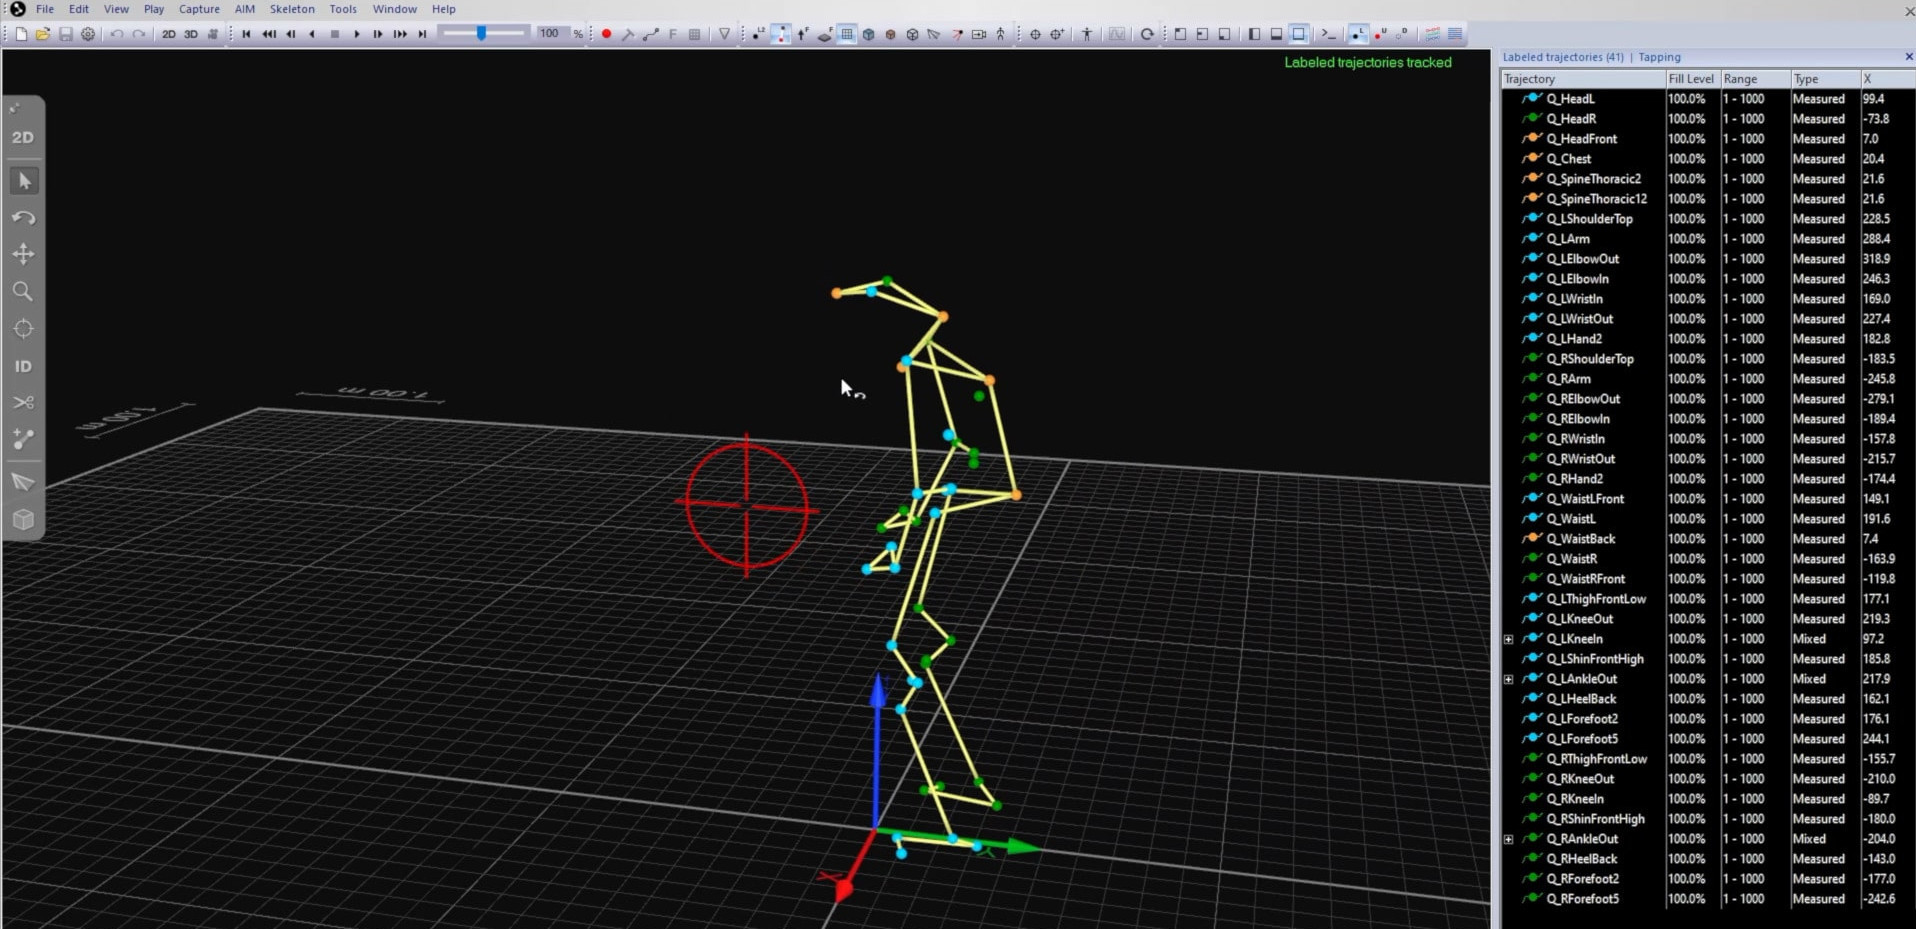Click the camera view cone sidebar icon
Viewport: 1916px width, 929px height.
23,482
